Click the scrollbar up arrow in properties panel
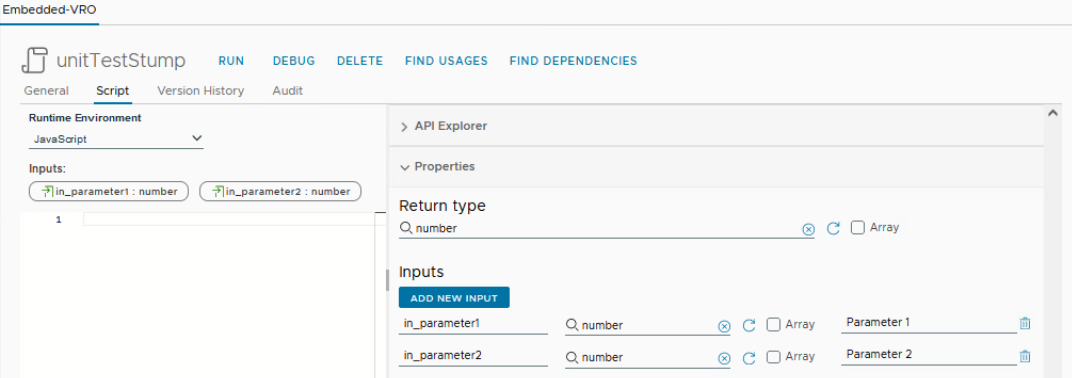The width and height of the screenshot is (1072, 378). (x=1053, y=113)
